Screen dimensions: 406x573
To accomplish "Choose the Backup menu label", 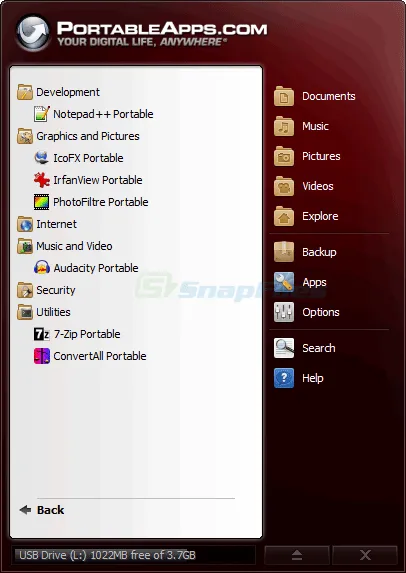I will coord(319,252).
